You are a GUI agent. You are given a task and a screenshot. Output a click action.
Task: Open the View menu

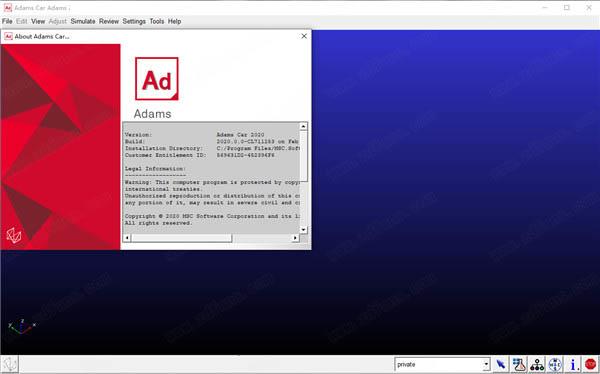click(x=38, y=21)
